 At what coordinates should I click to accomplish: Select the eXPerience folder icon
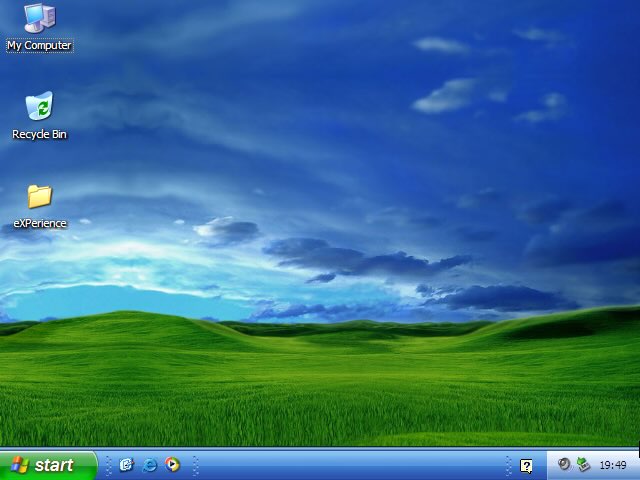point(40,196)
